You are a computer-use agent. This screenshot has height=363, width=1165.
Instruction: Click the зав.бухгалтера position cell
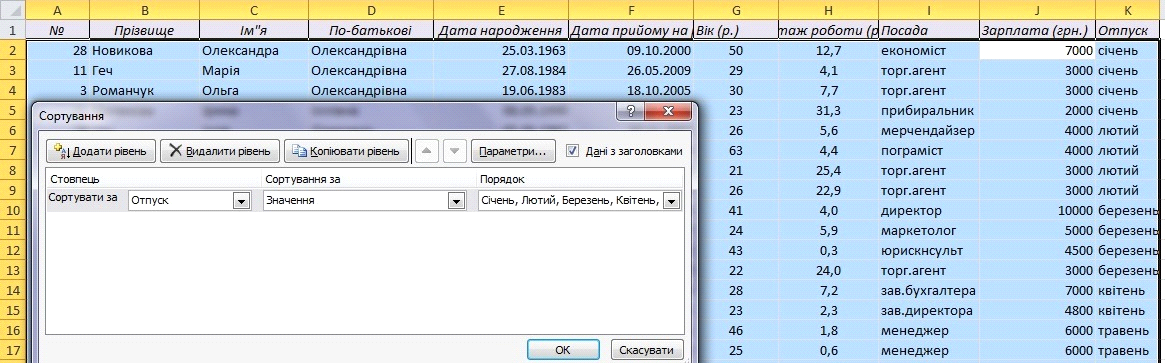[929, 290]
